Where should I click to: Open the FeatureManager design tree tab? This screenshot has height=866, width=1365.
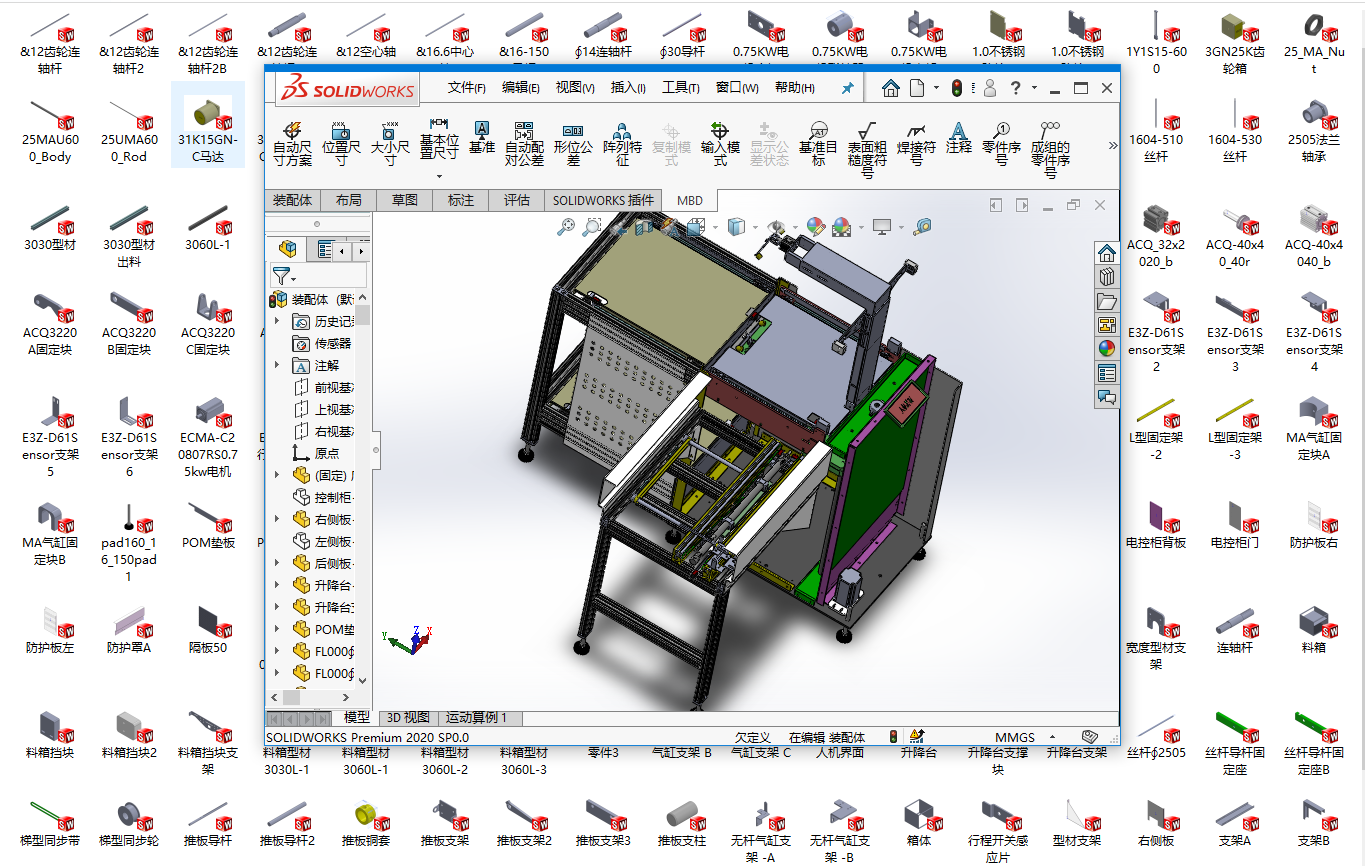pos(288,249)
